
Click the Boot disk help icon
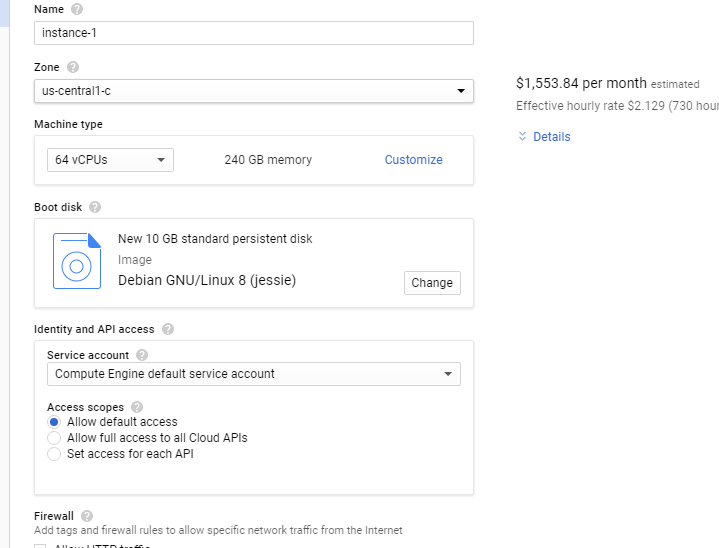coord(95,207)
